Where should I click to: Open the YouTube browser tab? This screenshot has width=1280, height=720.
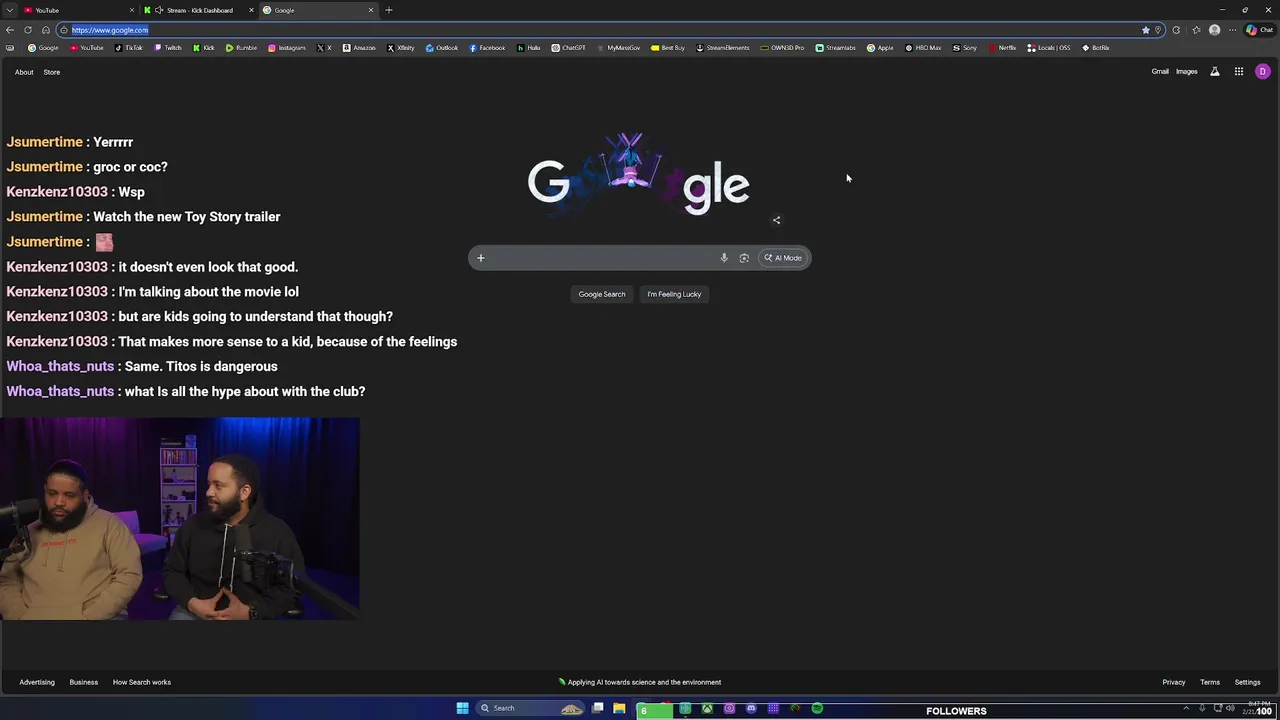78,10
